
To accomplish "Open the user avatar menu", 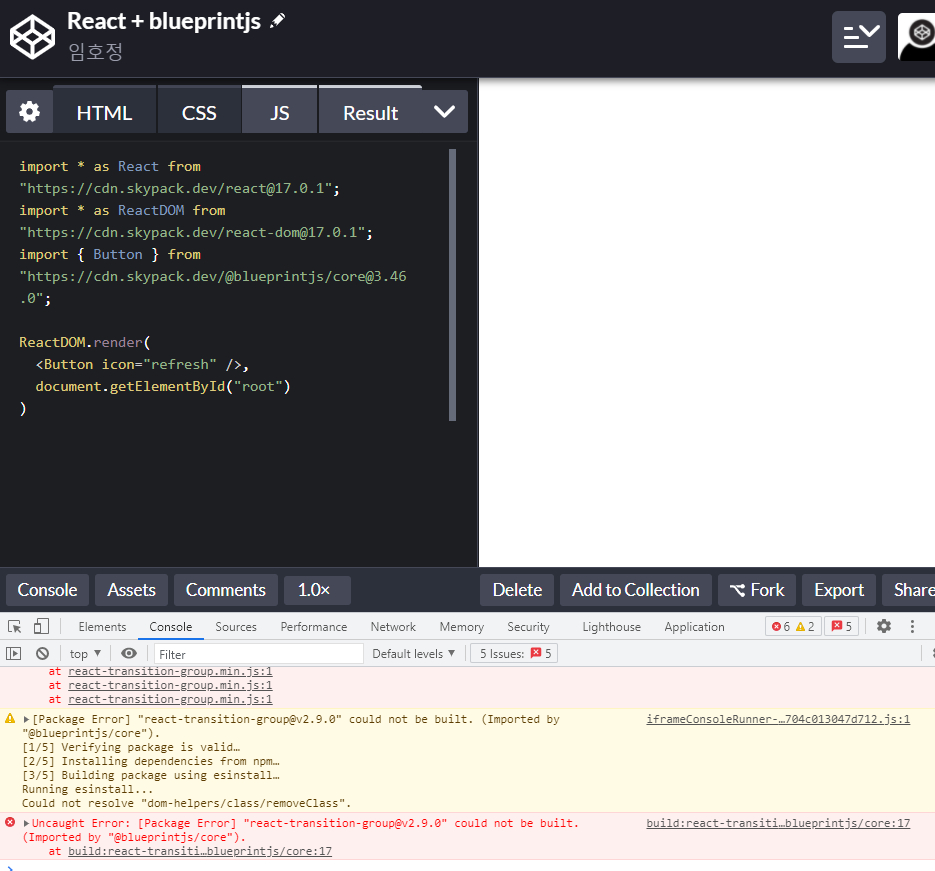I will pyautogui.click(x=917, y=36).
